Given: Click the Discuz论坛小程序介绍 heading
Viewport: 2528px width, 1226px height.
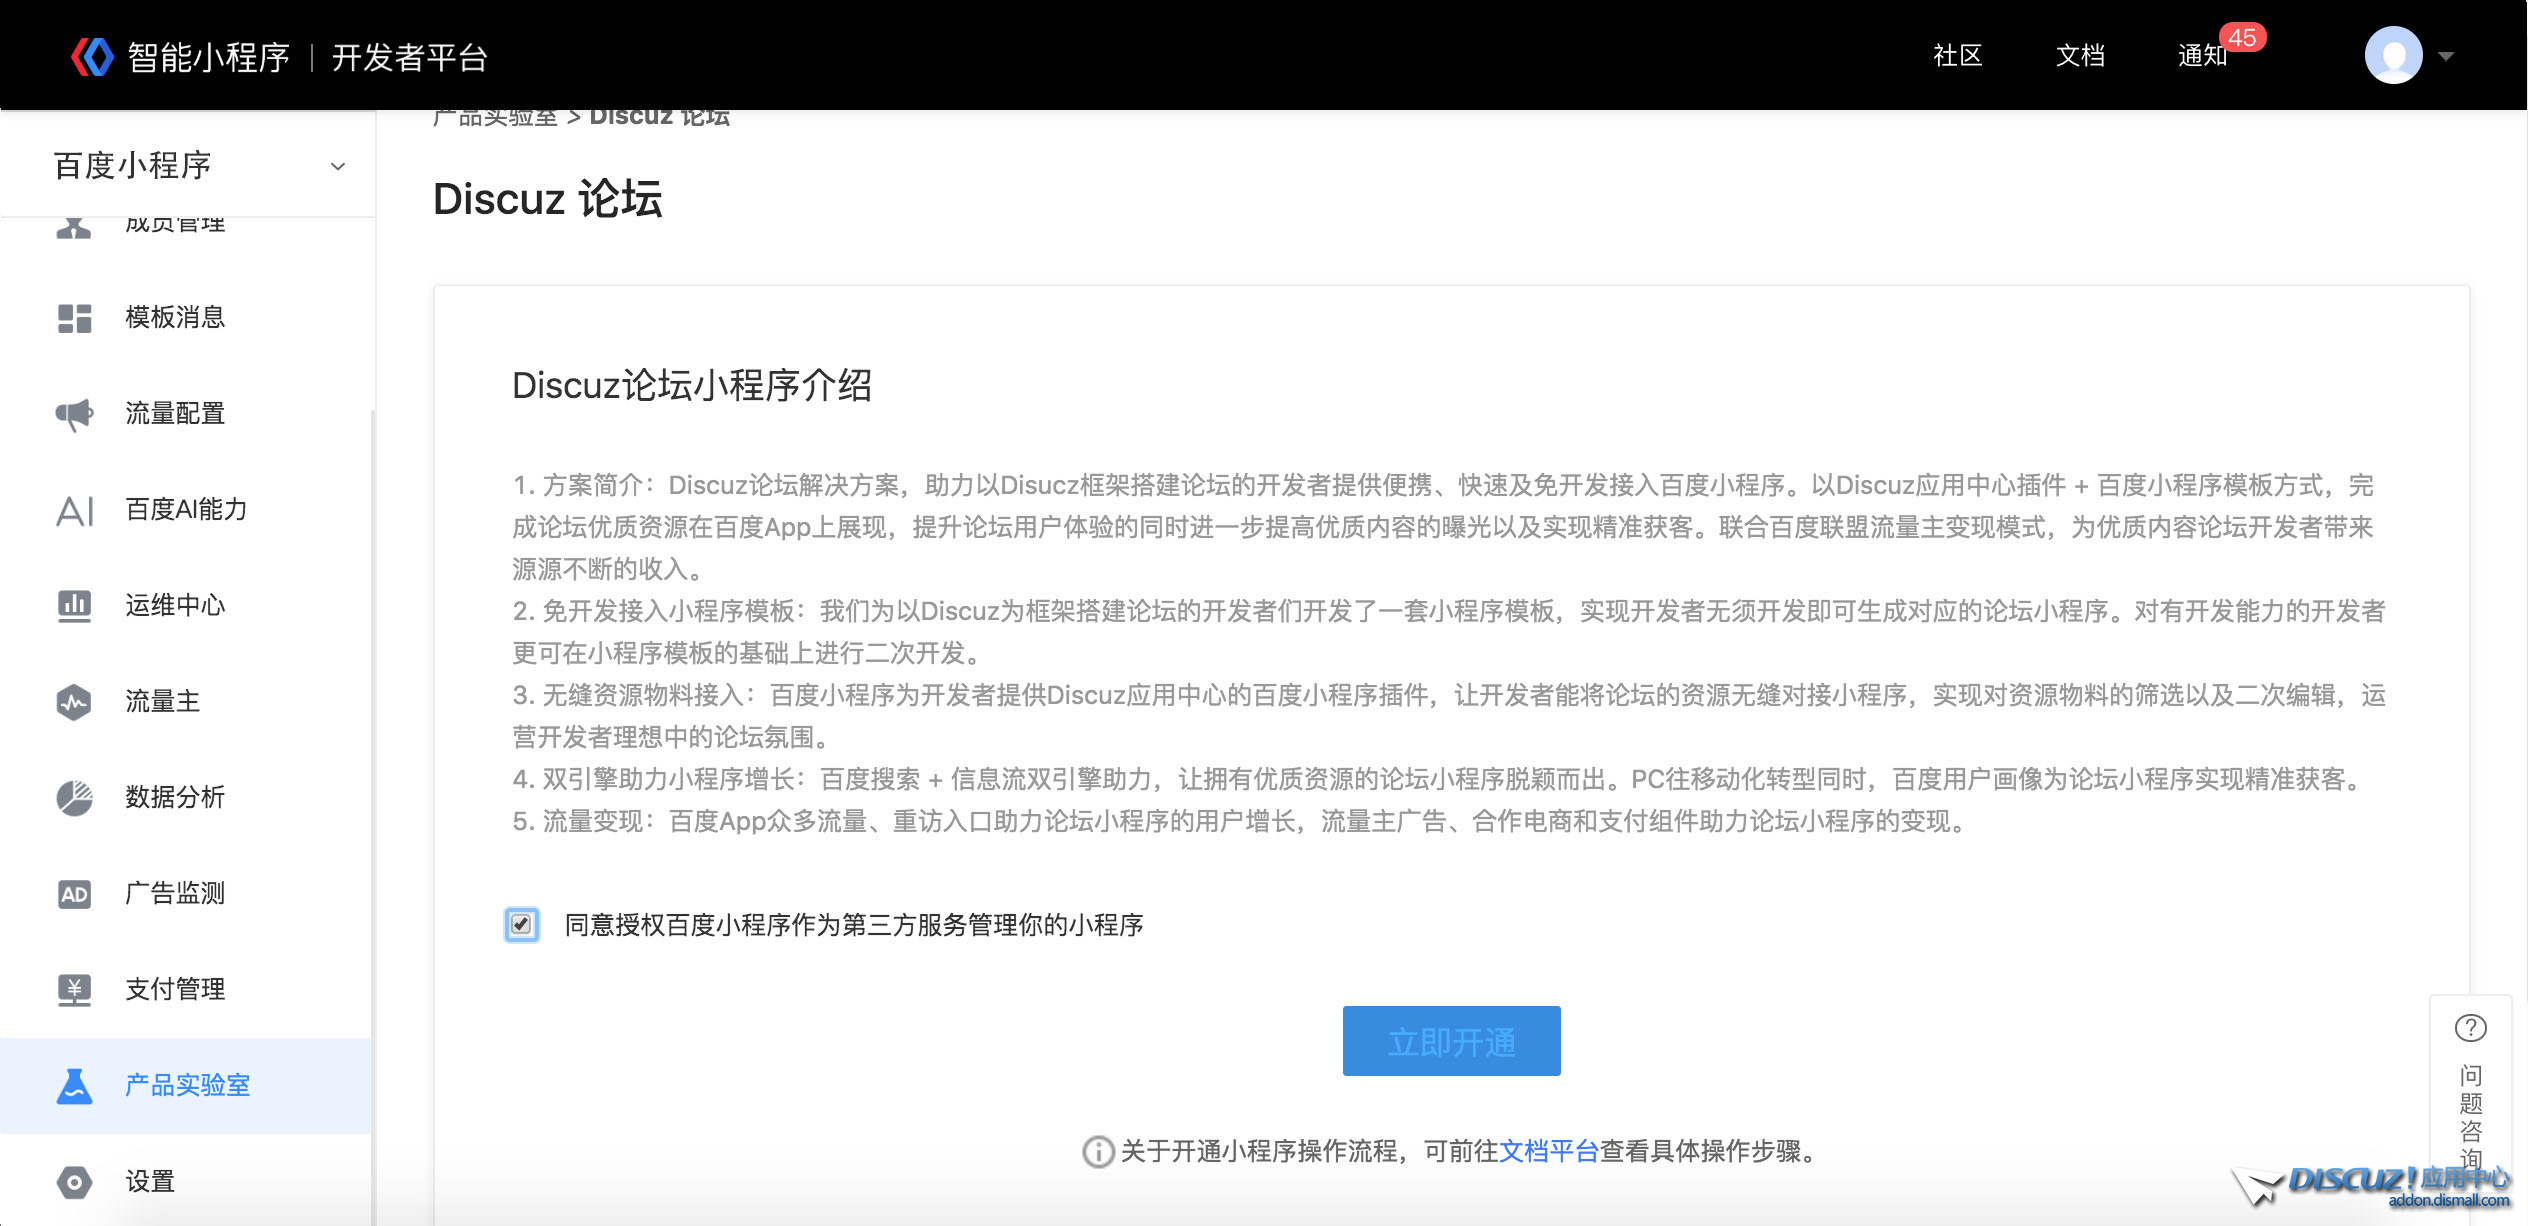Looking at the screenshot, I should click(x=692, y=386).
